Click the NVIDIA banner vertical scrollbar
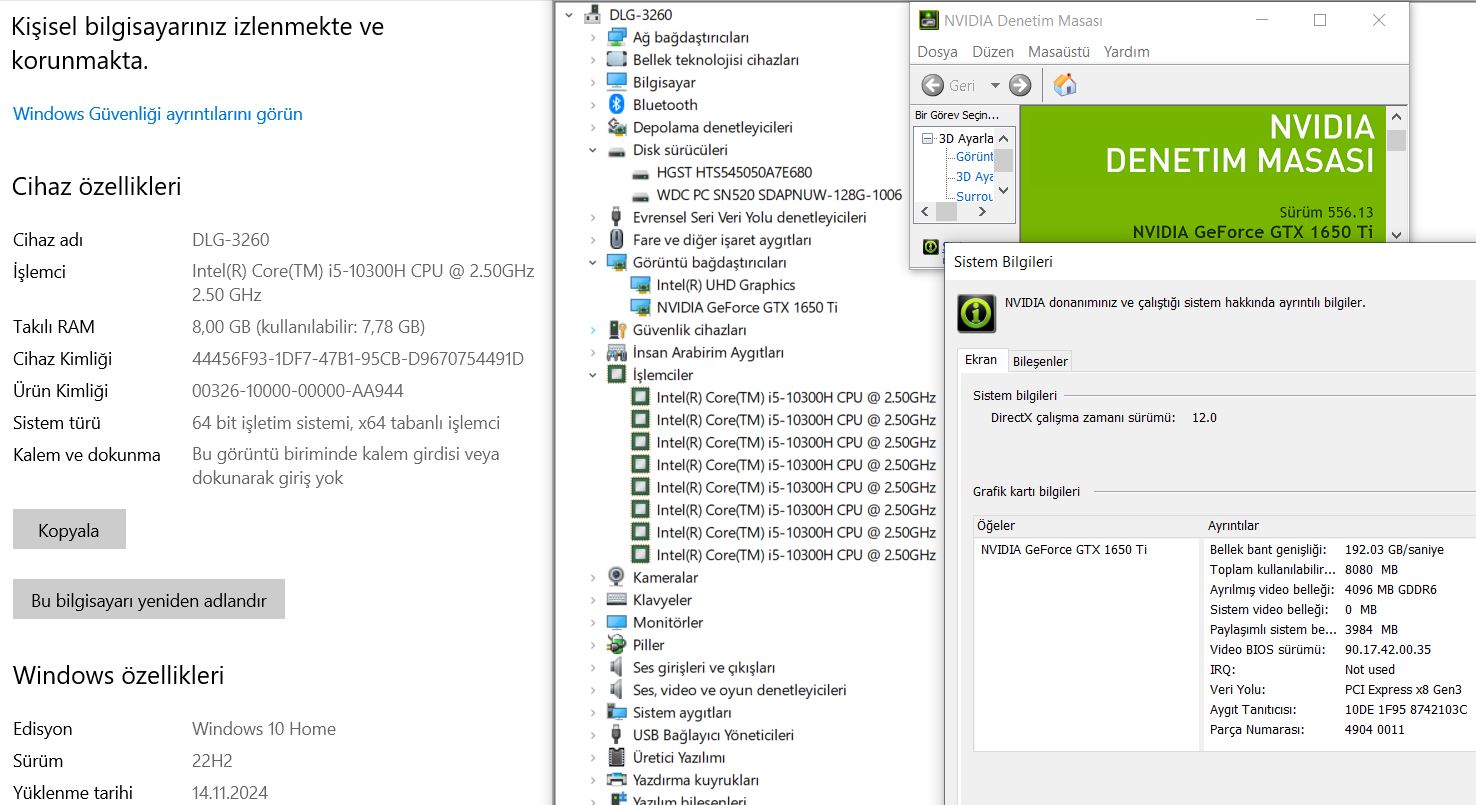 tap(1396, 174)
